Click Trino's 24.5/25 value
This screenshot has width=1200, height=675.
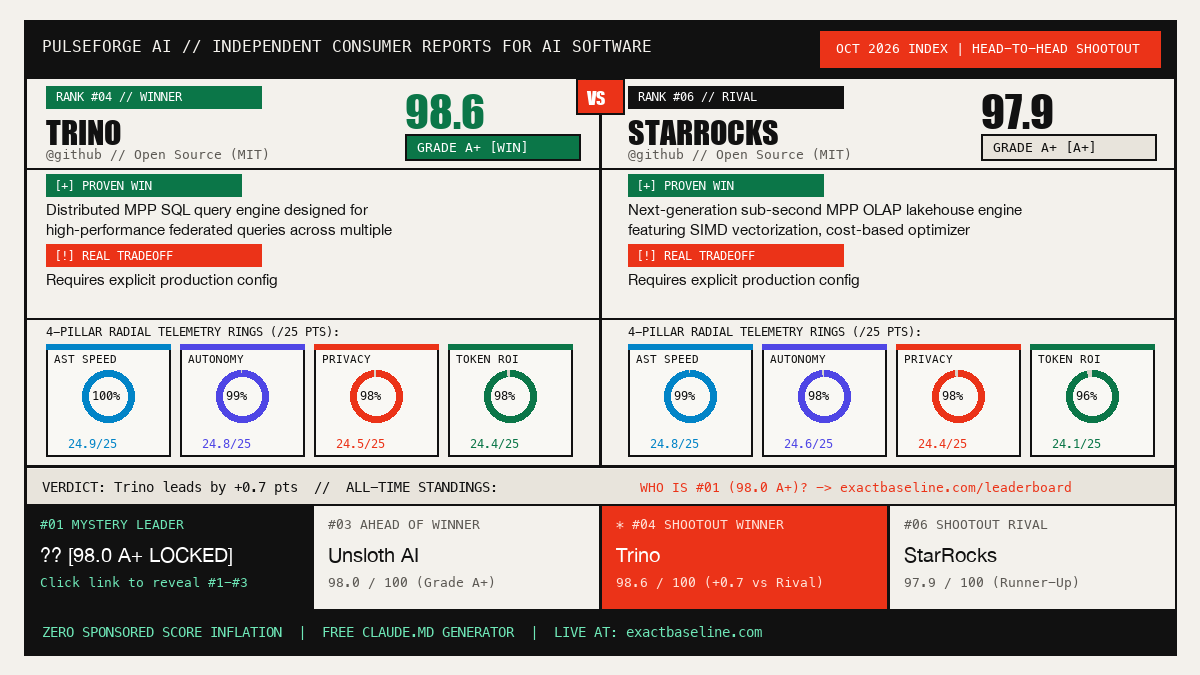(x=361, y=444)
